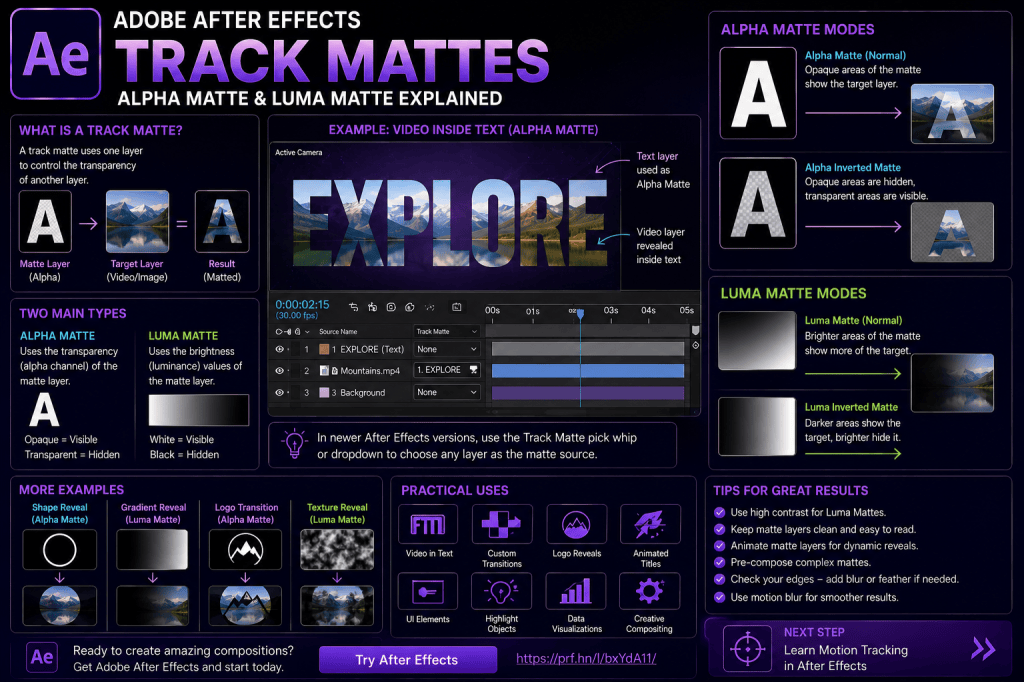Click the checkmark beside Use motion blur tip
The image size is (1024, 682).
click(x=720, y=597)
